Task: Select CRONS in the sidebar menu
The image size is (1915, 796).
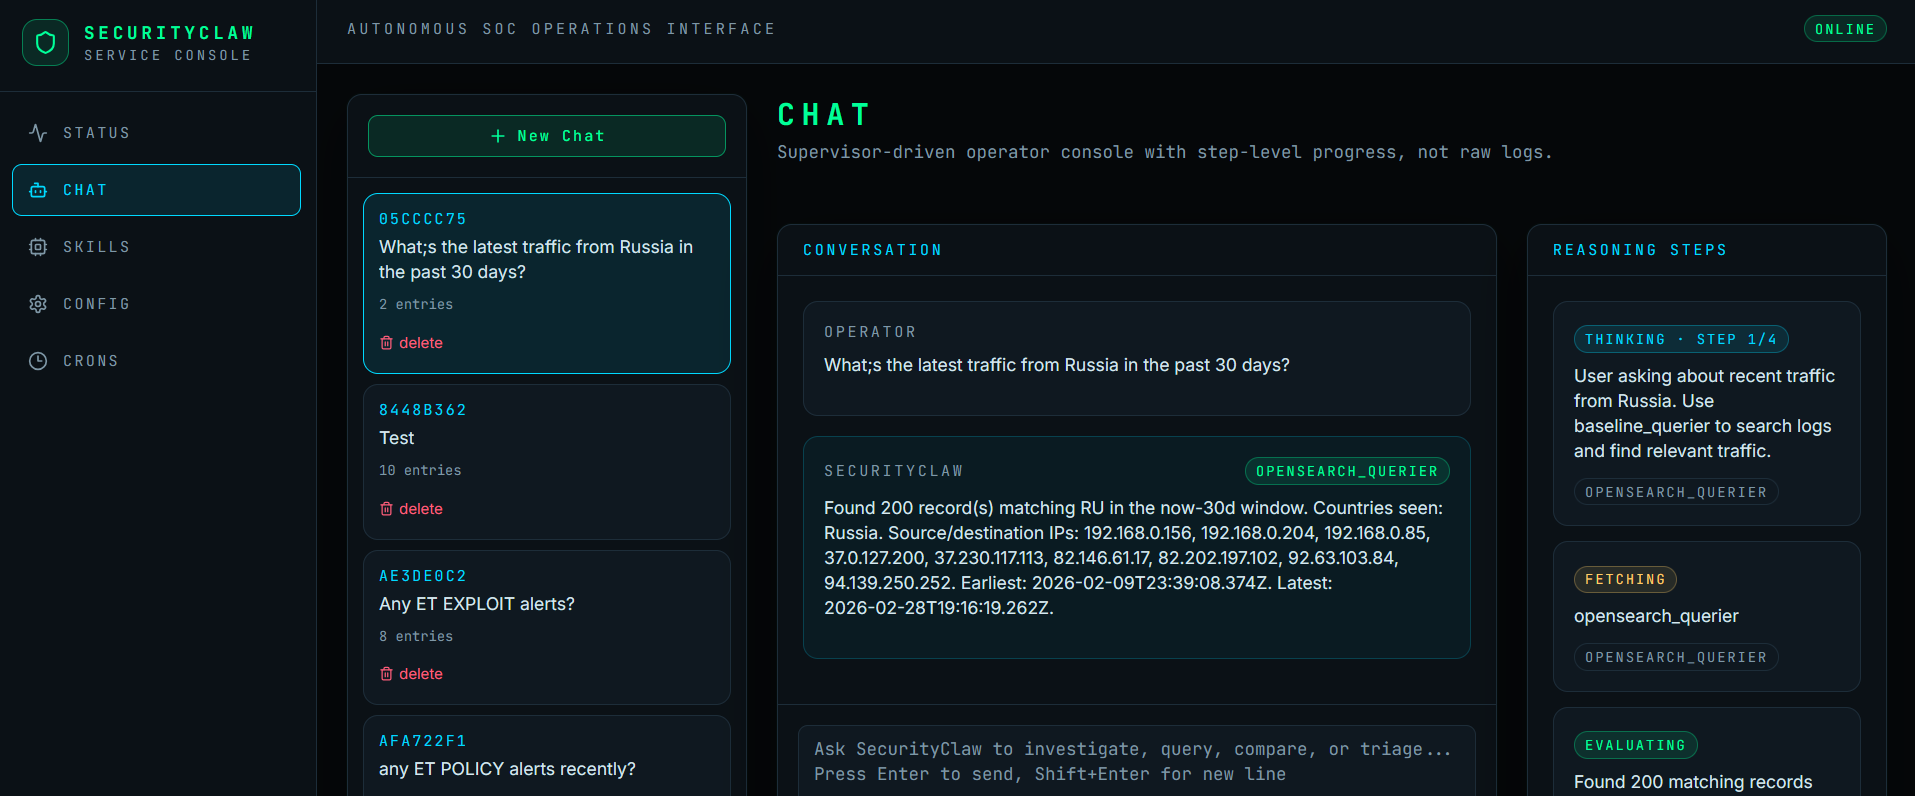Action: (x=89, y=360)
